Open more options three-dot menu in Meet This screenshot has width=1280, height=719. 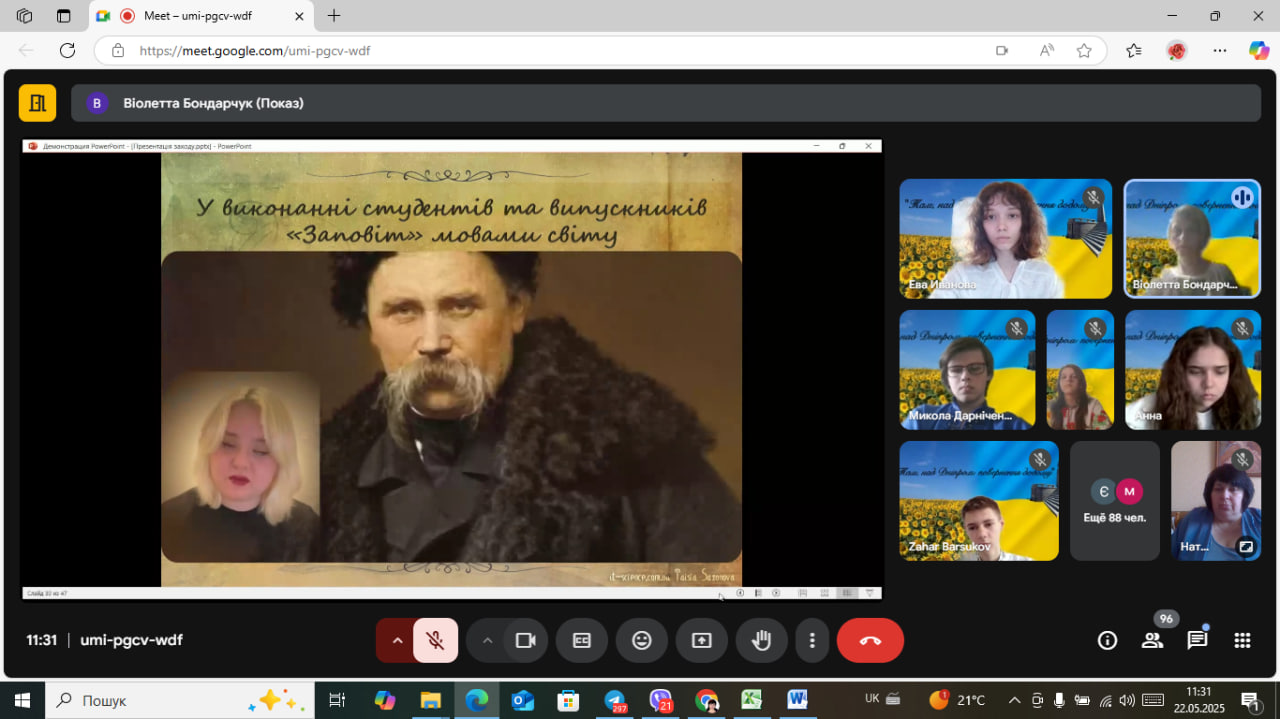coord(812,641)
